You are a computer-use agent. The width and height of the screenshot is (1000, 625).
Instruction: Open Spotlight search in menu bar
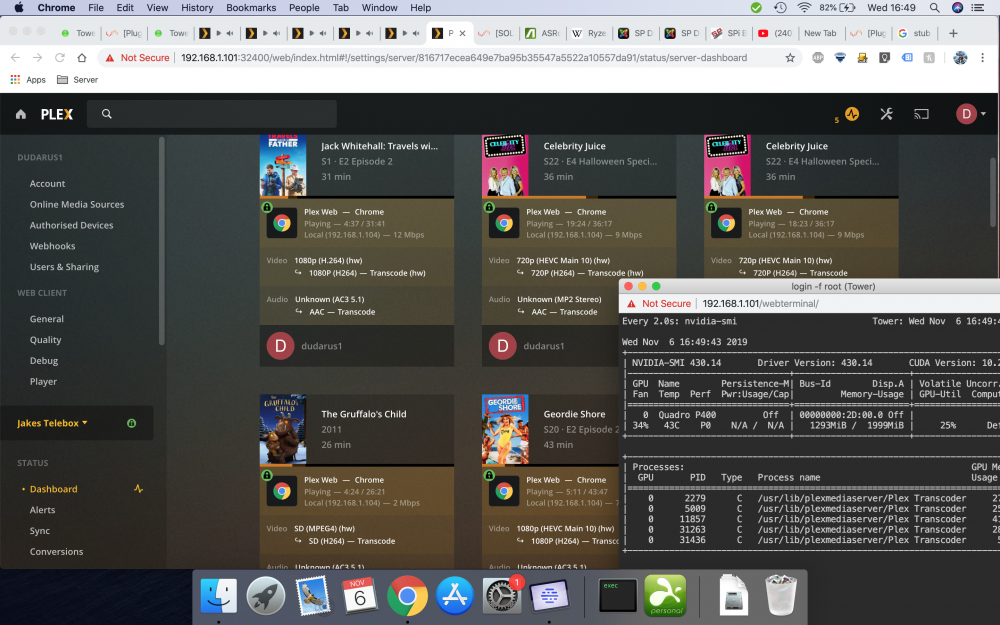934,8
